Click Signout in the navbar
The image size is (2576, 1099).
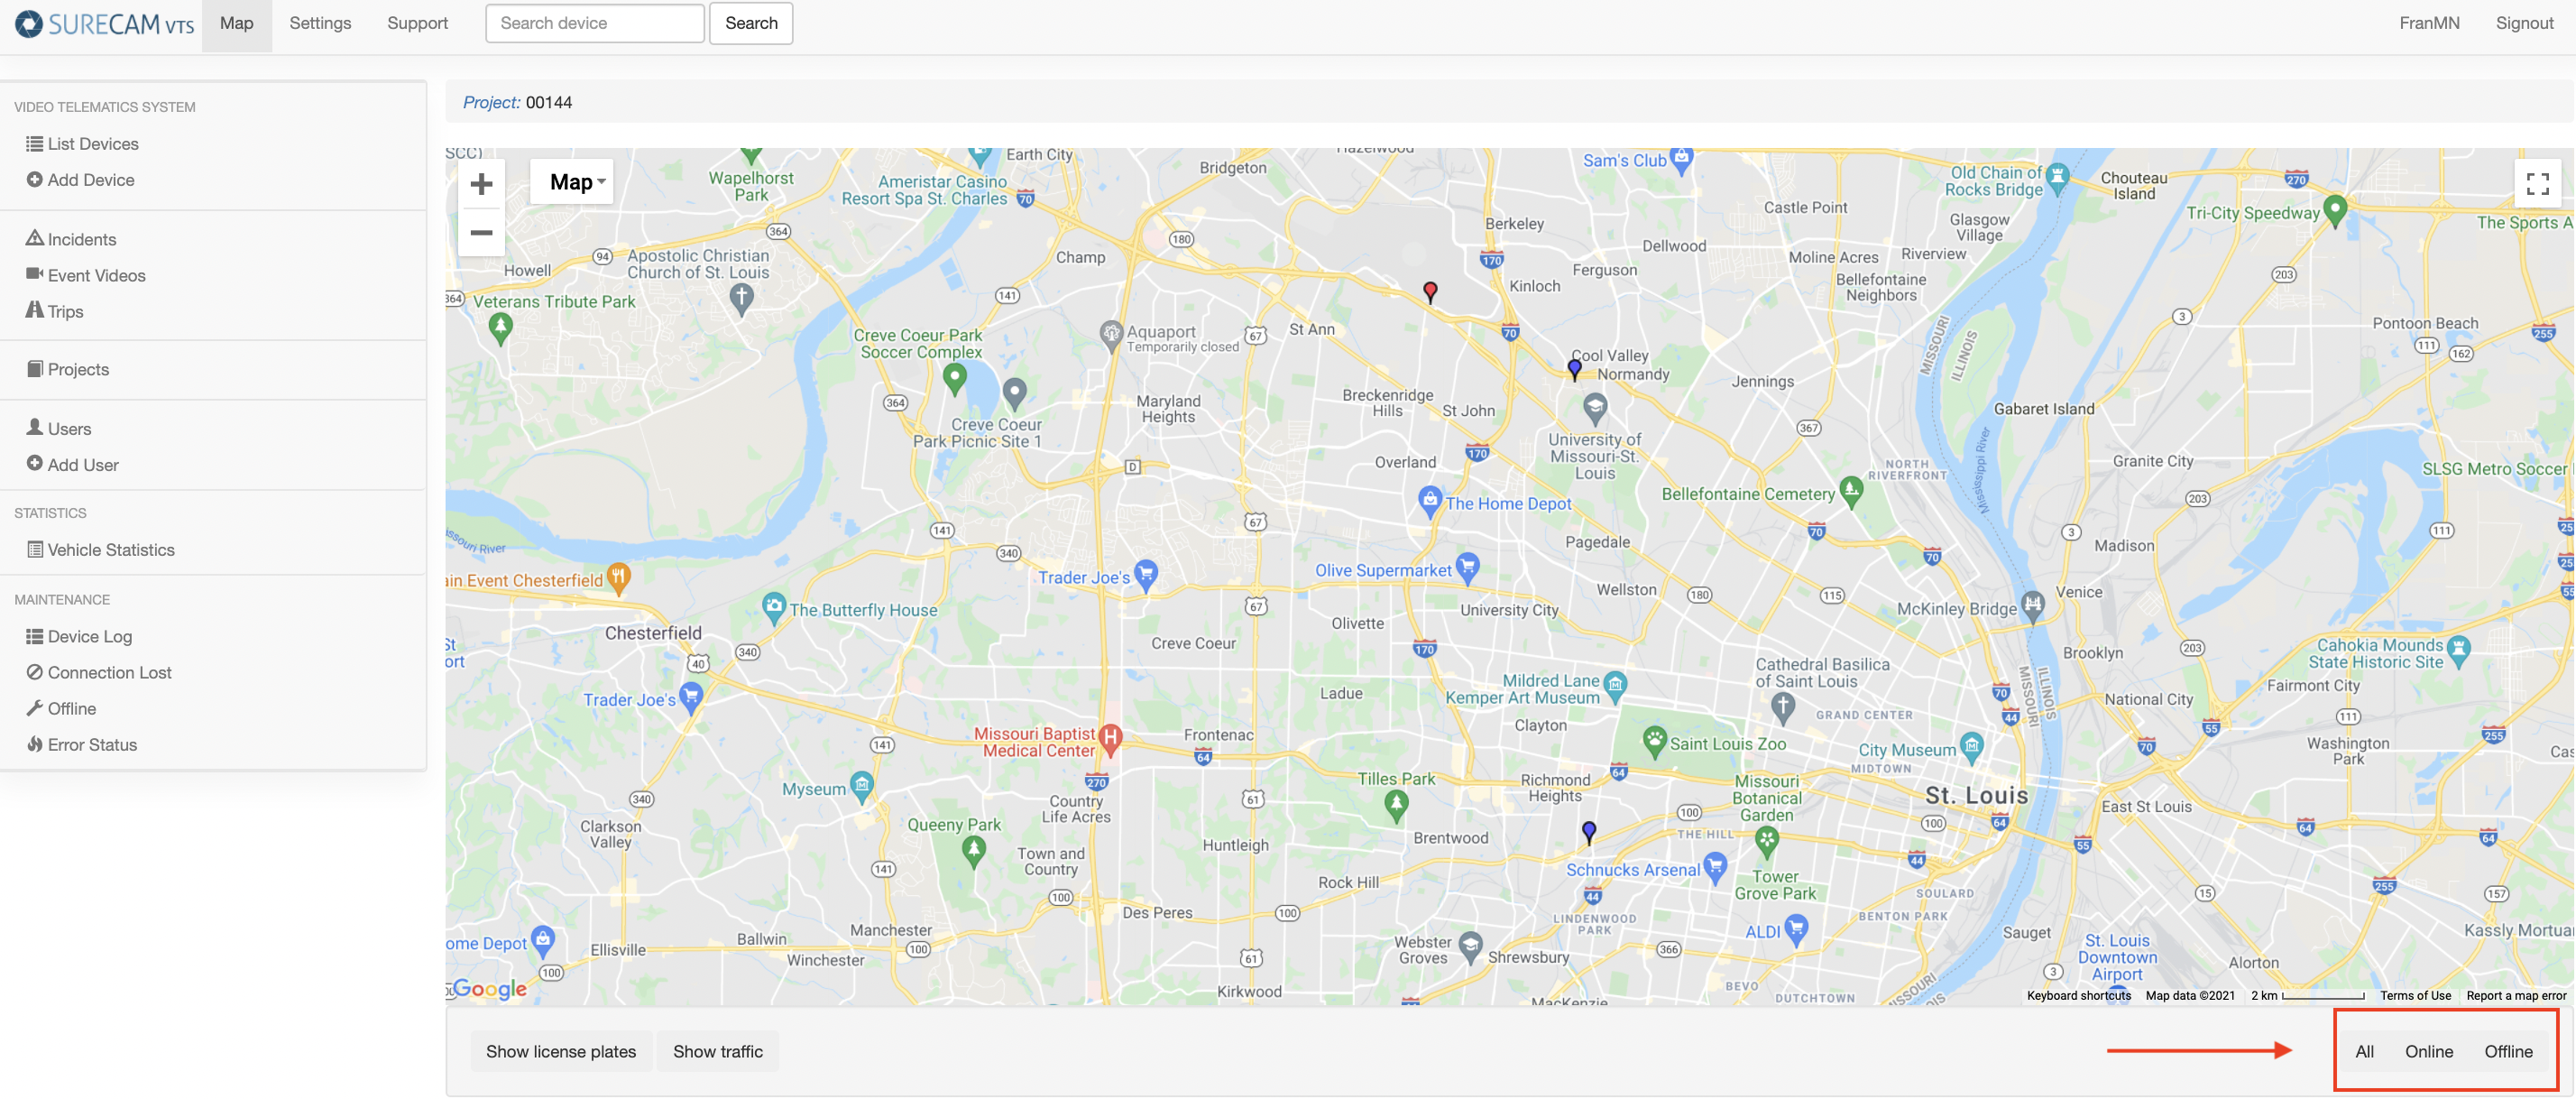coord(2524,24)
